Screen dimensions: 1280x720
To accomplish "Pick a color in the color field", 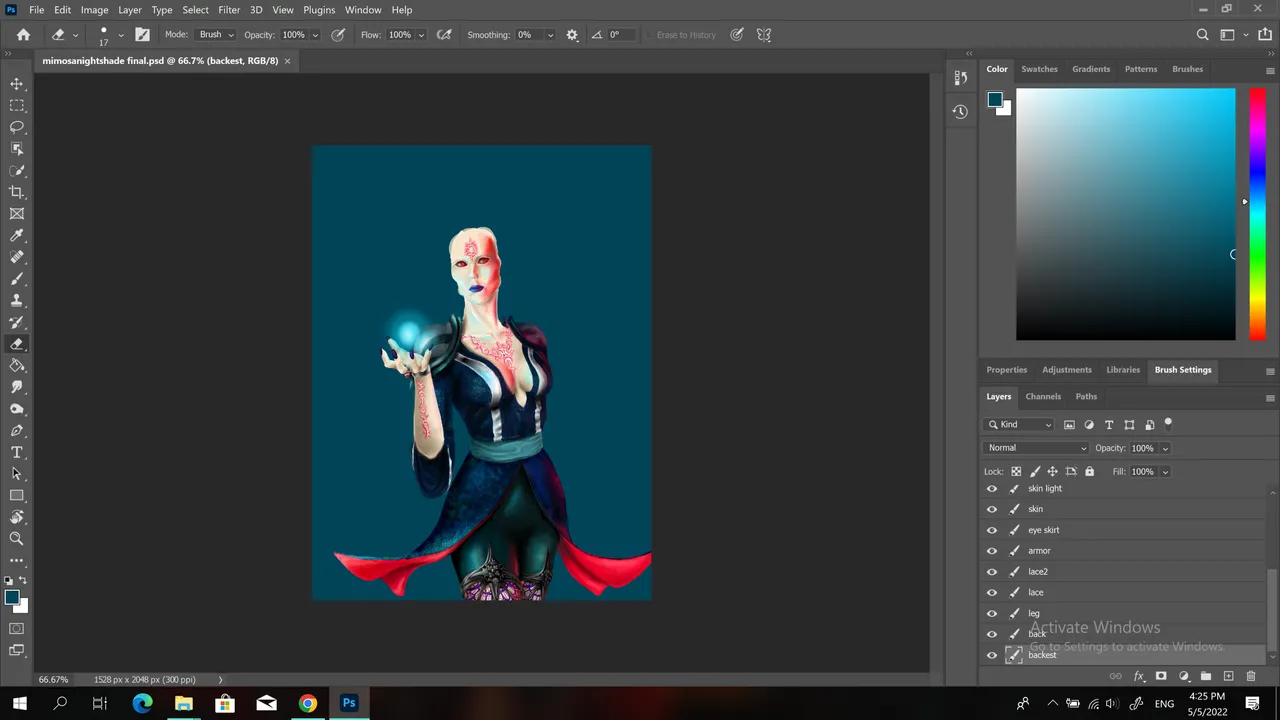I will click(x=1125, y=214).
